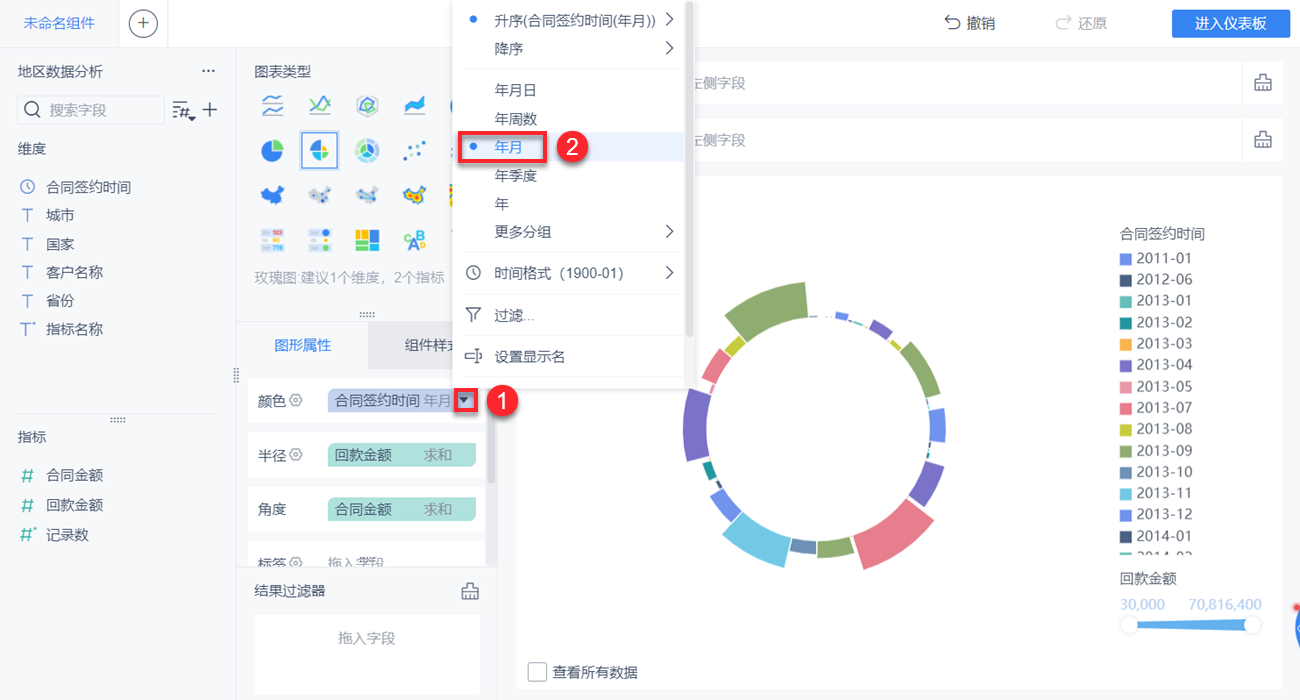The height and width of the screenshot is (700, 1300).
Task: Select the solid blue region map icon
Action: pos(272,195)
